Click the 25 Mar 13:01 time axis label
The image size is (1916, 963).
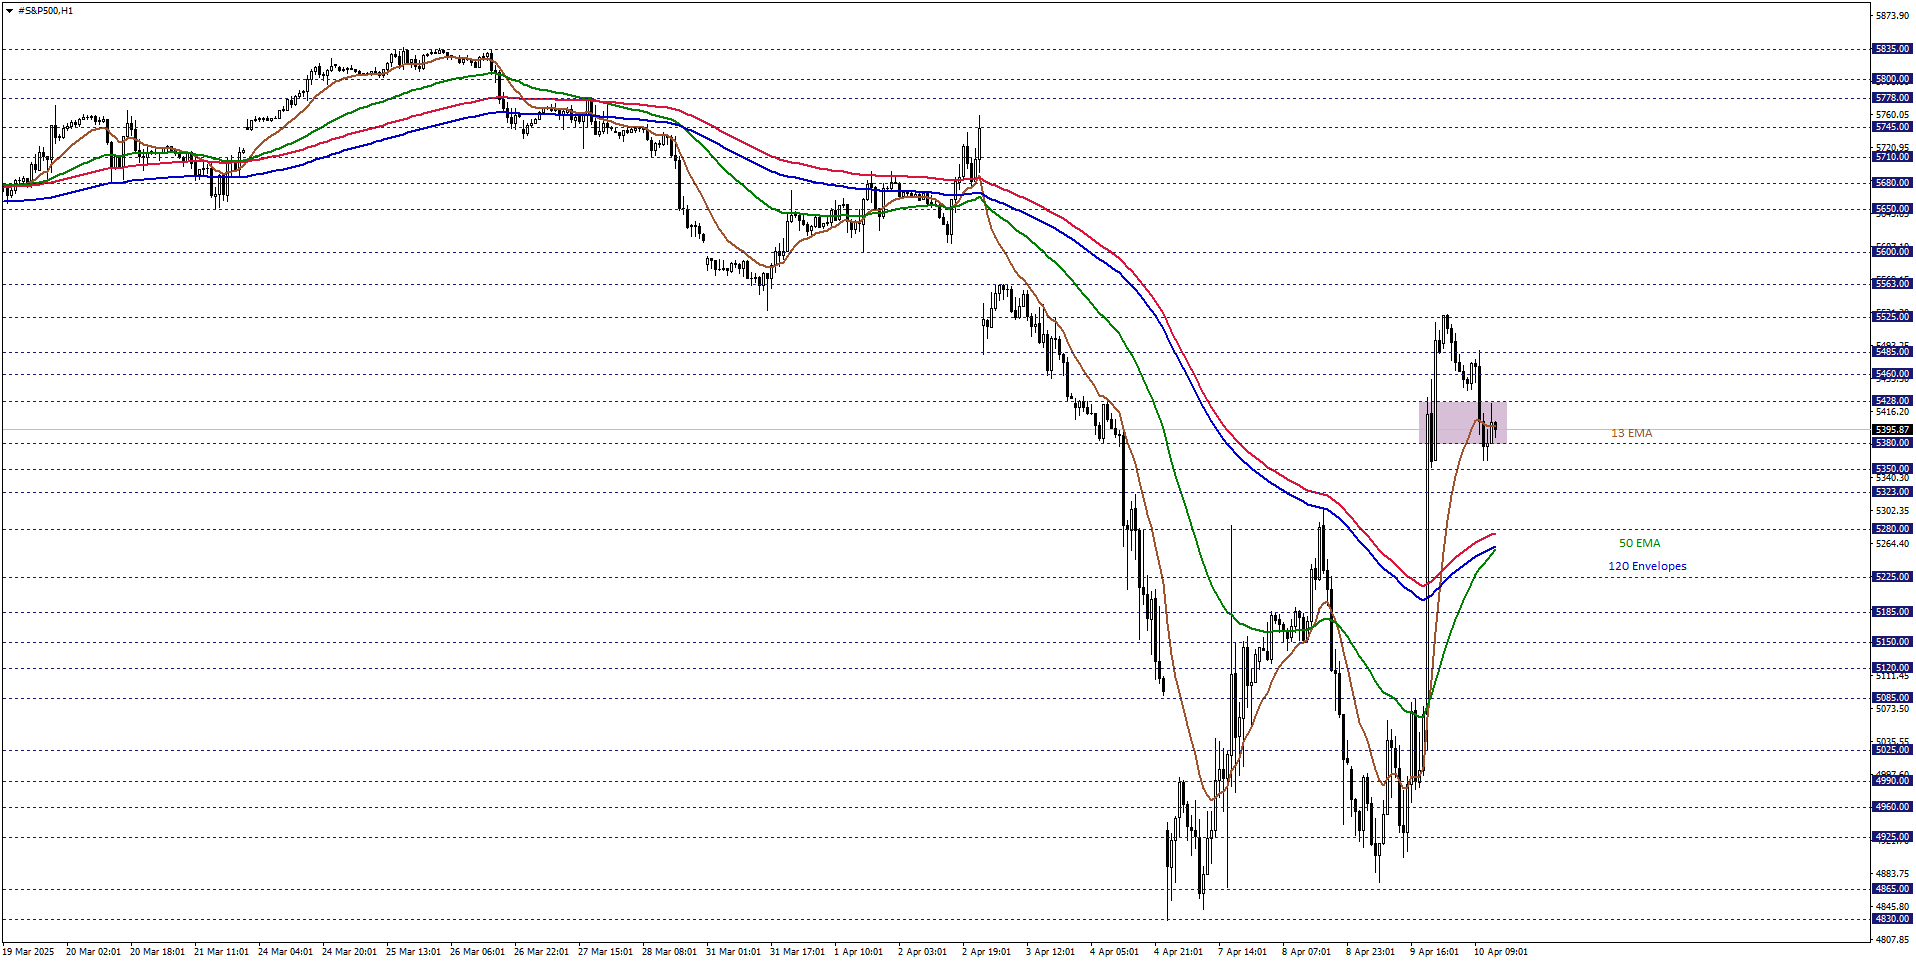pyautogui.click(x=413, y=952)
